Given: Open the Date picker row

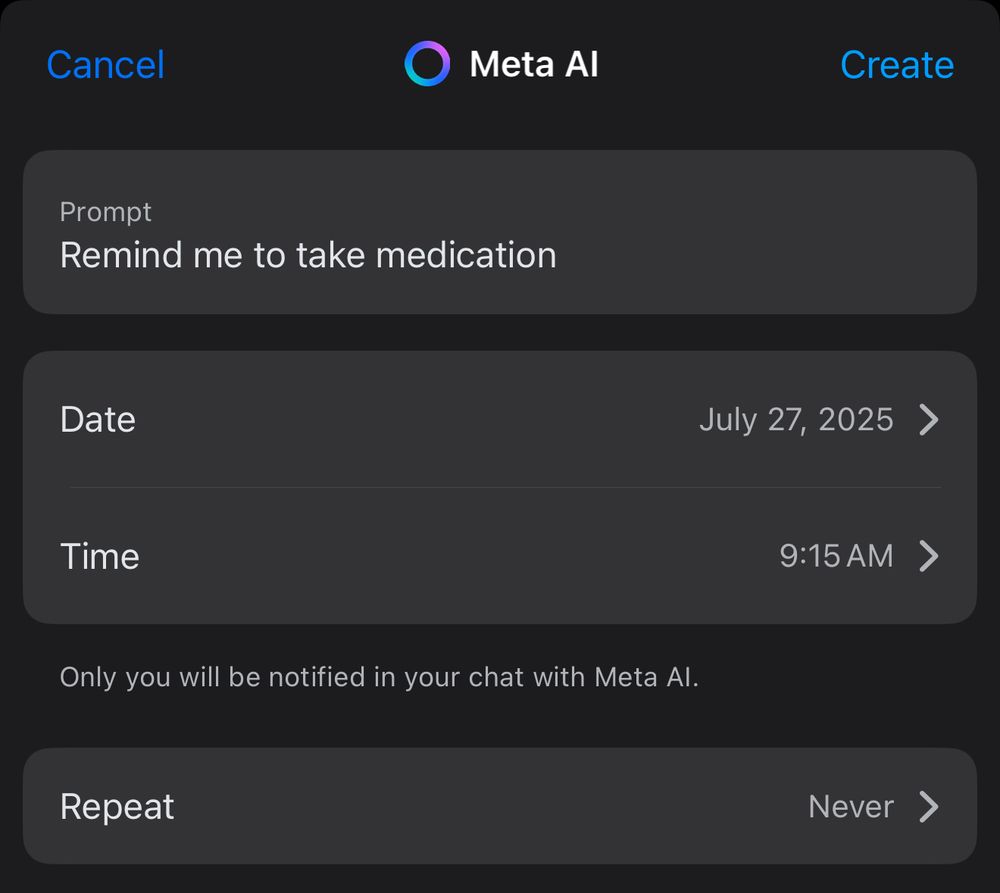Looking at the screenshot, I should (500, 420).
